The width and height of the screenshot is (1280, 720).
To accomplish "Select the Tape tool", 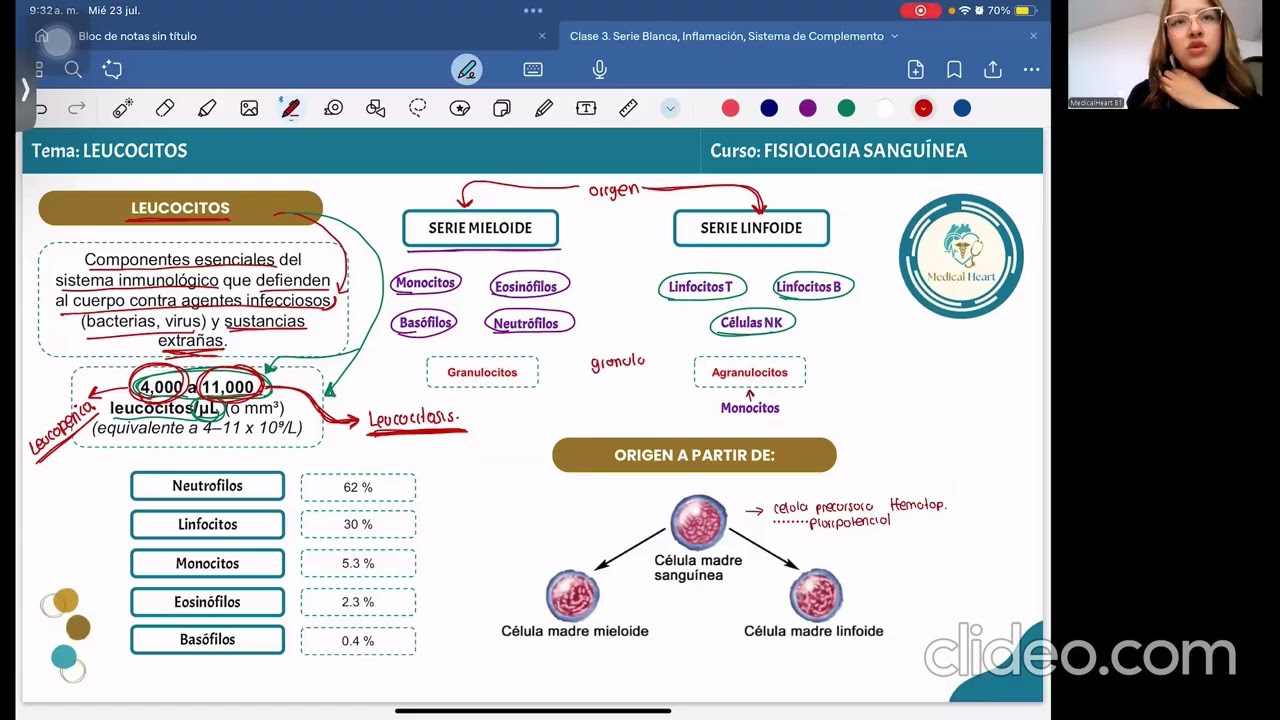I will point(334,108).
